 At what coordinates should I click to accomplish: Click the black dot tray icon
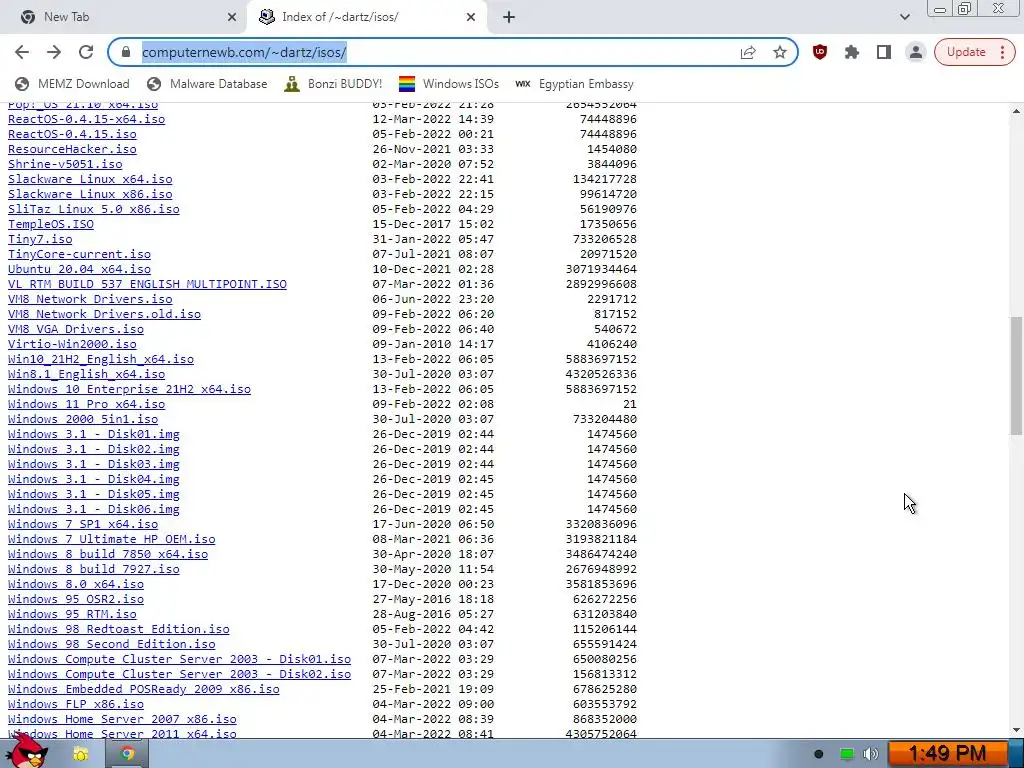pyautogui.click(x=819, y=754)
